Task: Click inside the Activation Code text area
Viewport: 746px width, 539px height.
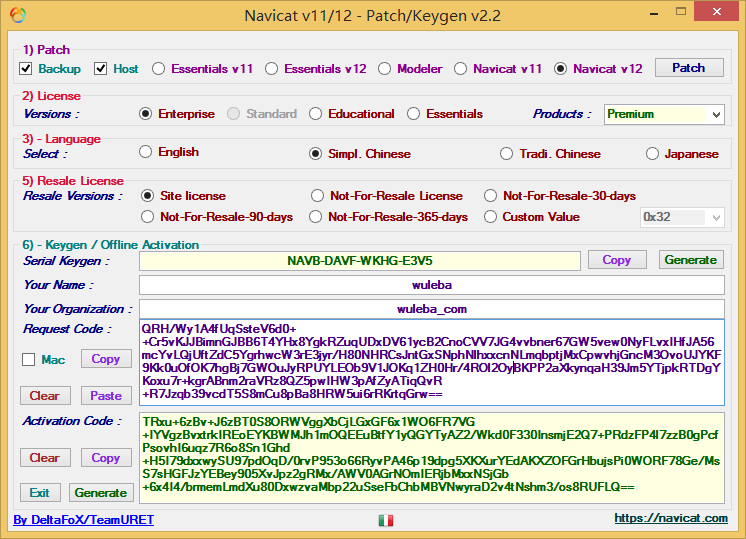Action: (x=432, y=458)
